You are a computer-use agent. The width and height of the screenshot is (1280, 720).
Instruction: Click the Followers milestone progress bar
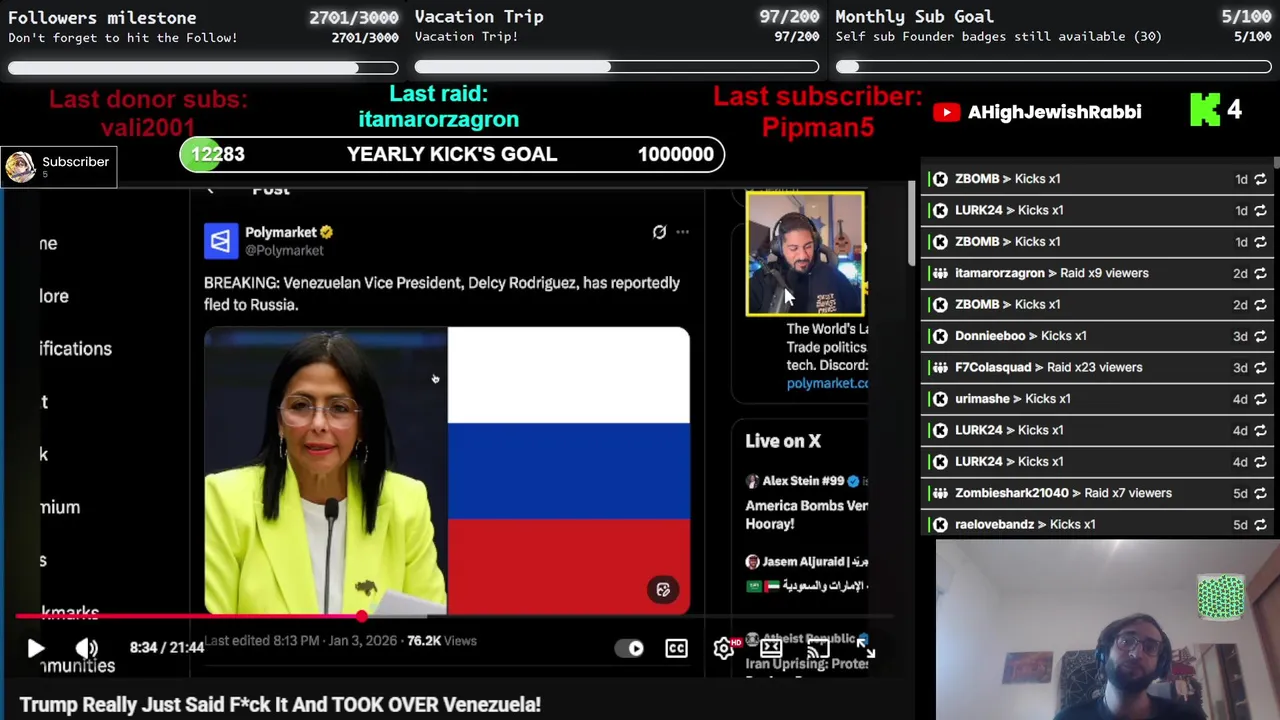pyautogui.click(x=203, y=68)
